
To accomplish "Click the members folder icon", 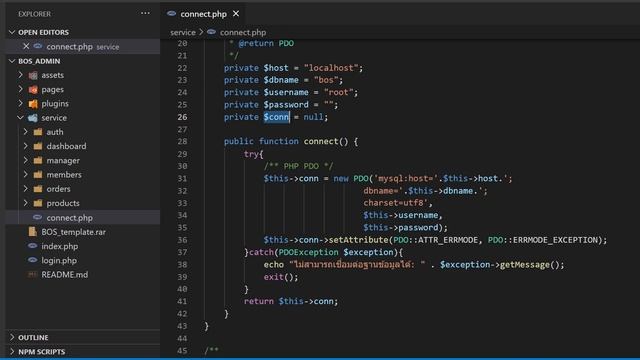I will click(x=38, y=175).
